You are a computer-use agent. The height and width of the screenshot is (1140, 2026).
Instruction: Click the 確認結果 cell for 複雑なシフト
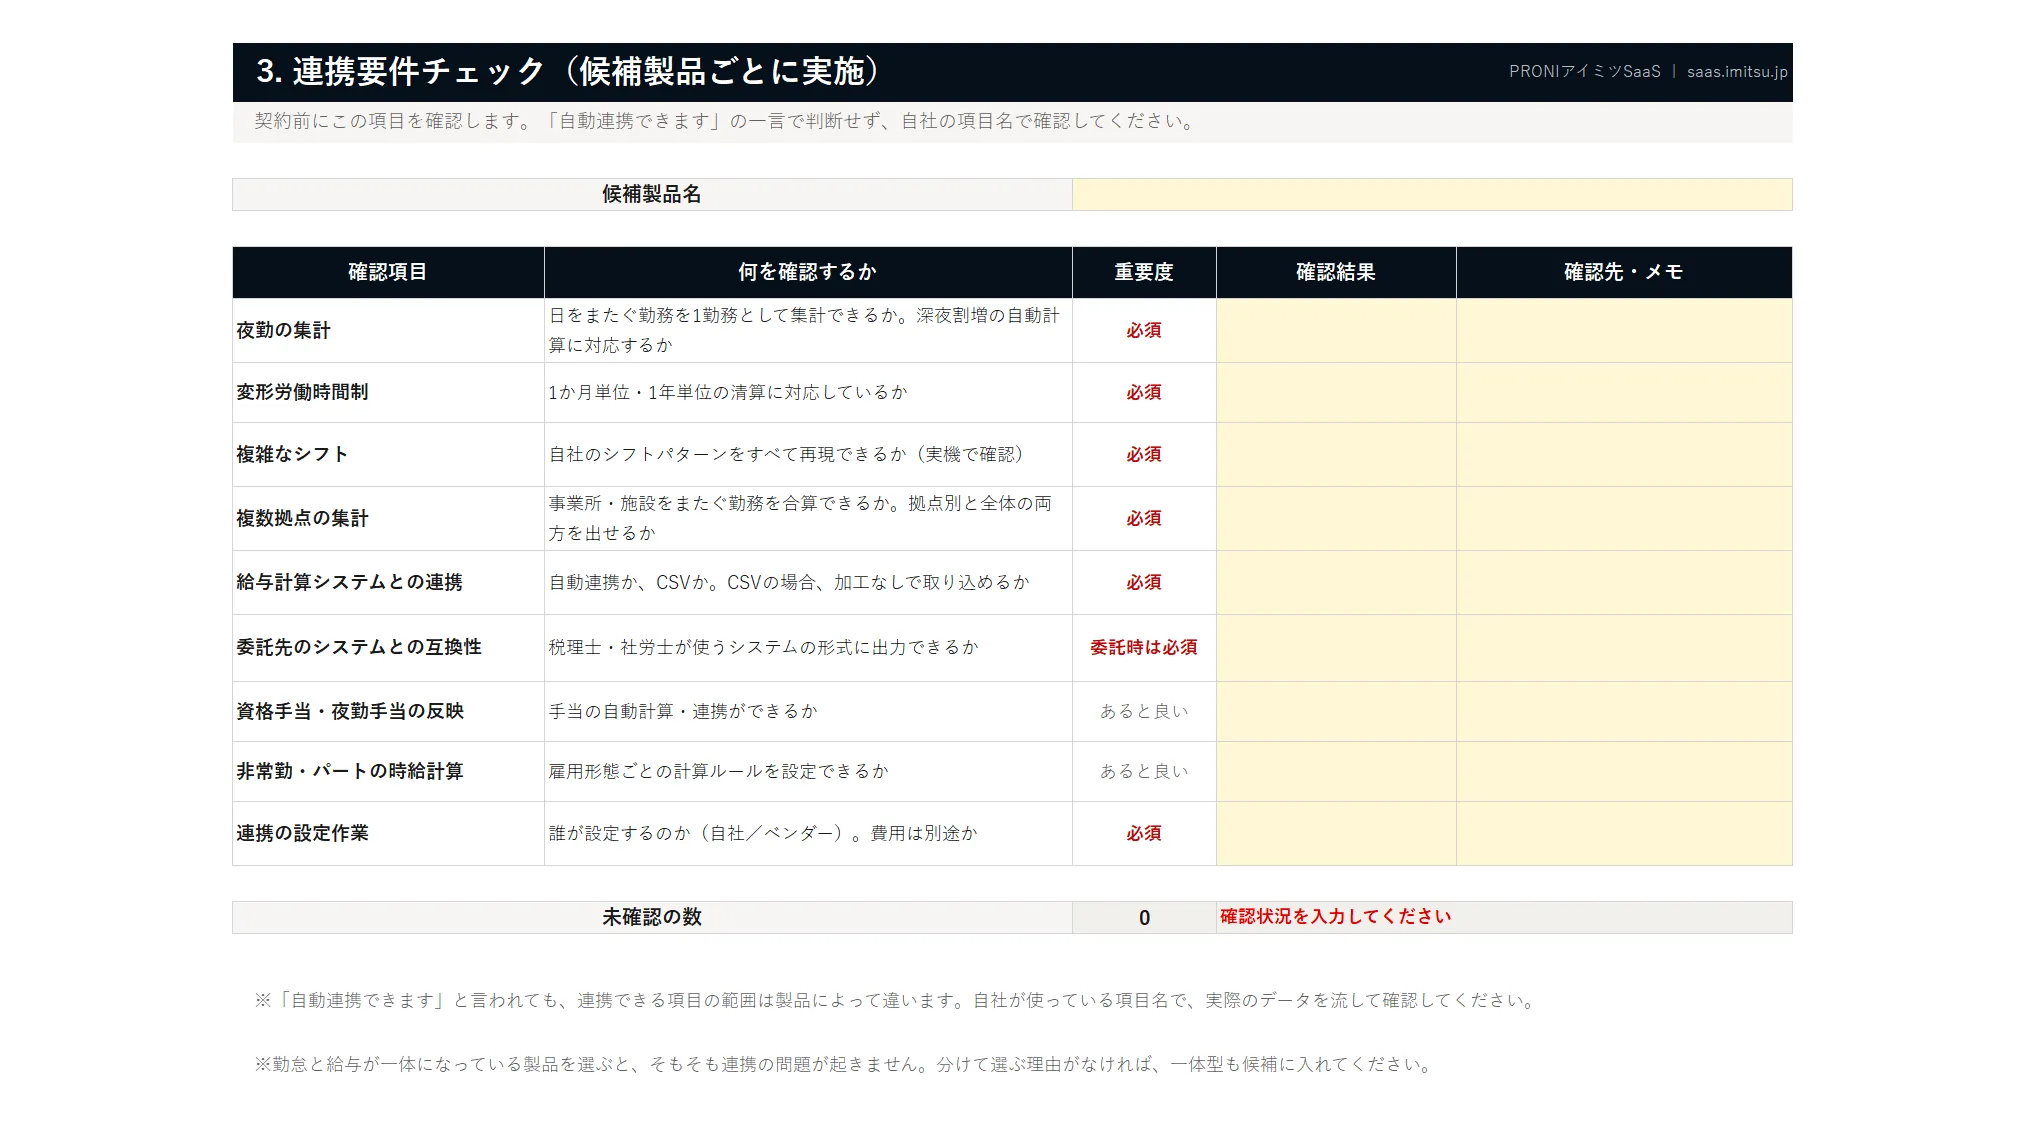1336,454
